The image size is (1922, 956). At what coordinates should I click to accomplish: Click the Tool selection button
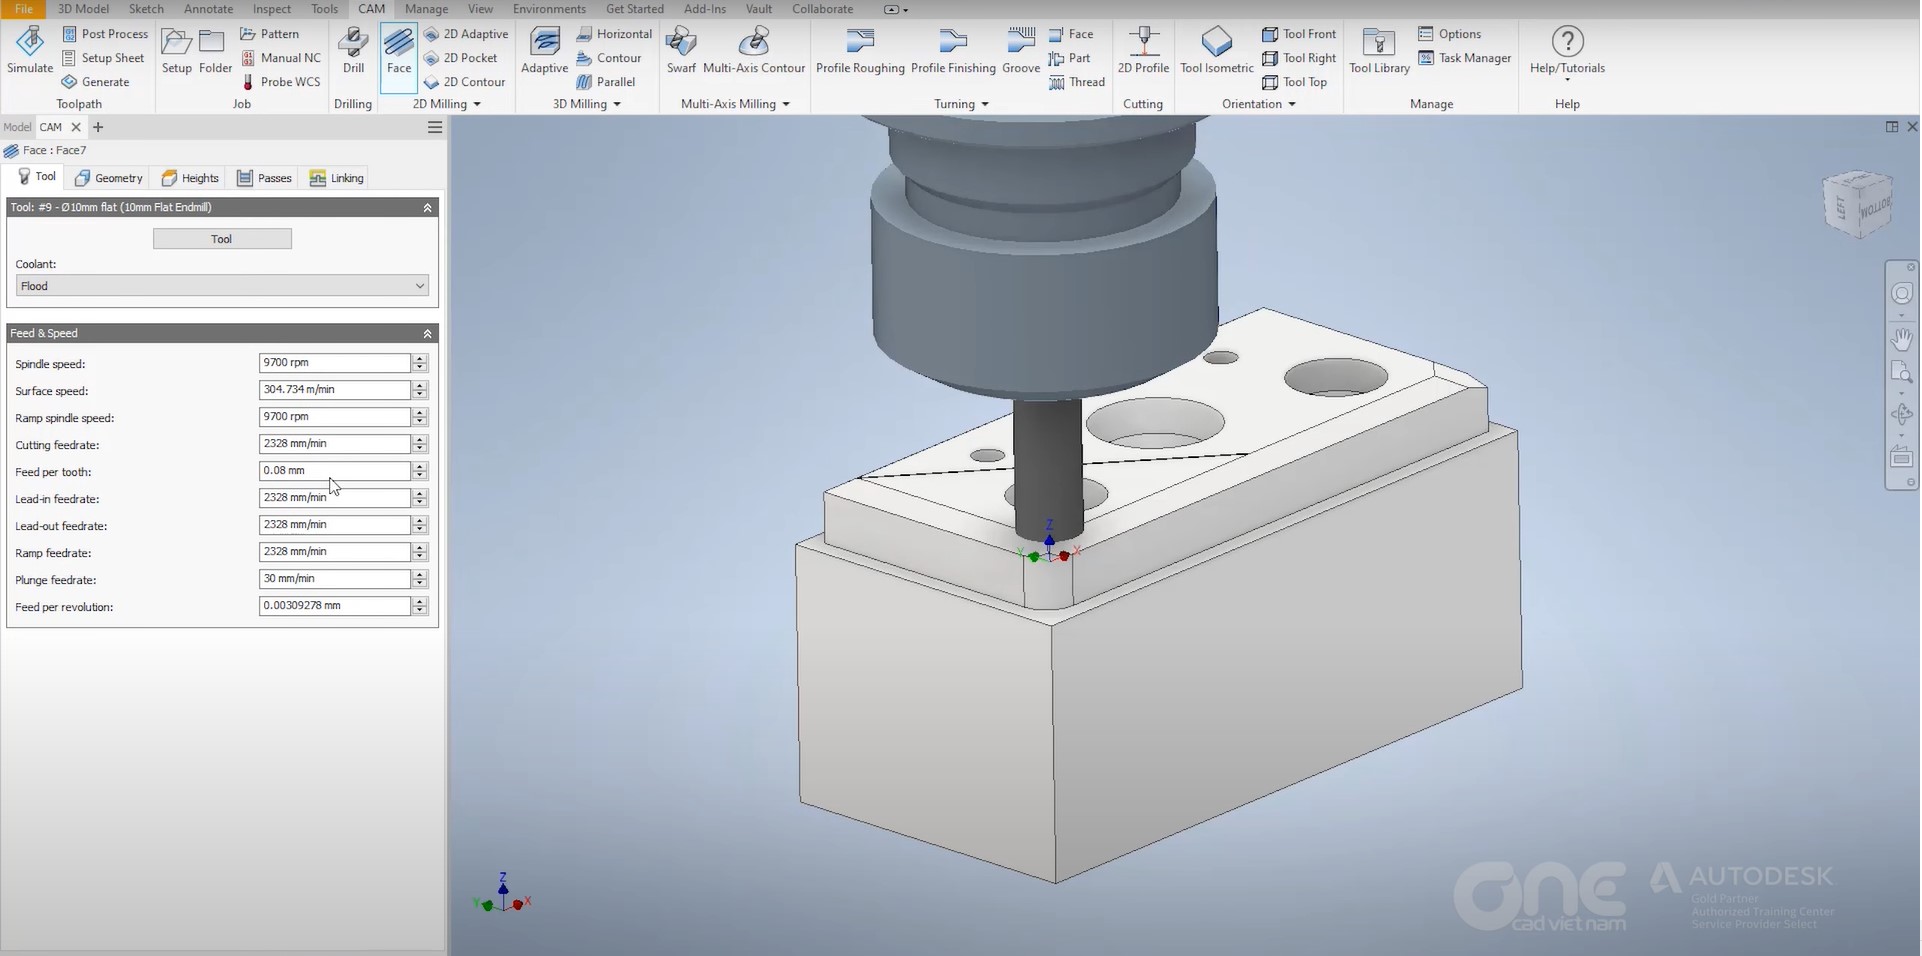click(222, 239)
